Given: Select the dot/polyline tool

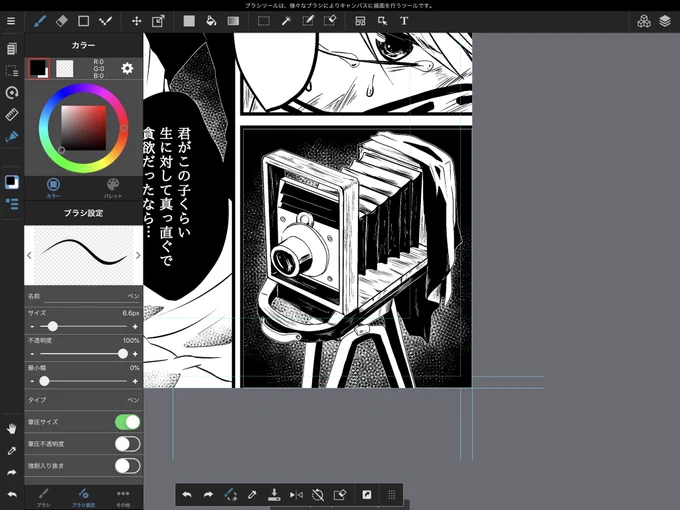Looking at the screenshot, I should pyautogui.click(x=105, y=21).
